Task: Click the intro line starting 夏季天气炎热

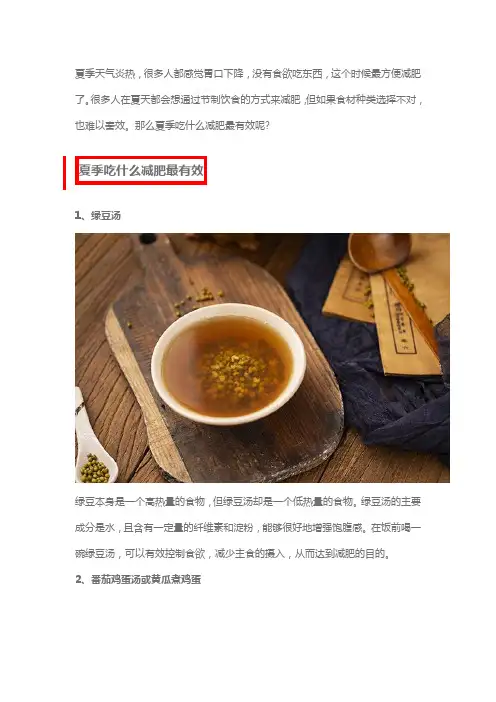Action: tap(248, 73)
